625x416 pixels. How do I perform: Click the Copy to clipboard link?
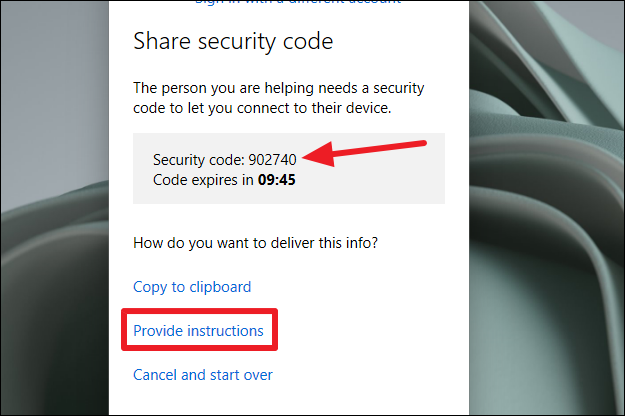(x=192, y=287)
